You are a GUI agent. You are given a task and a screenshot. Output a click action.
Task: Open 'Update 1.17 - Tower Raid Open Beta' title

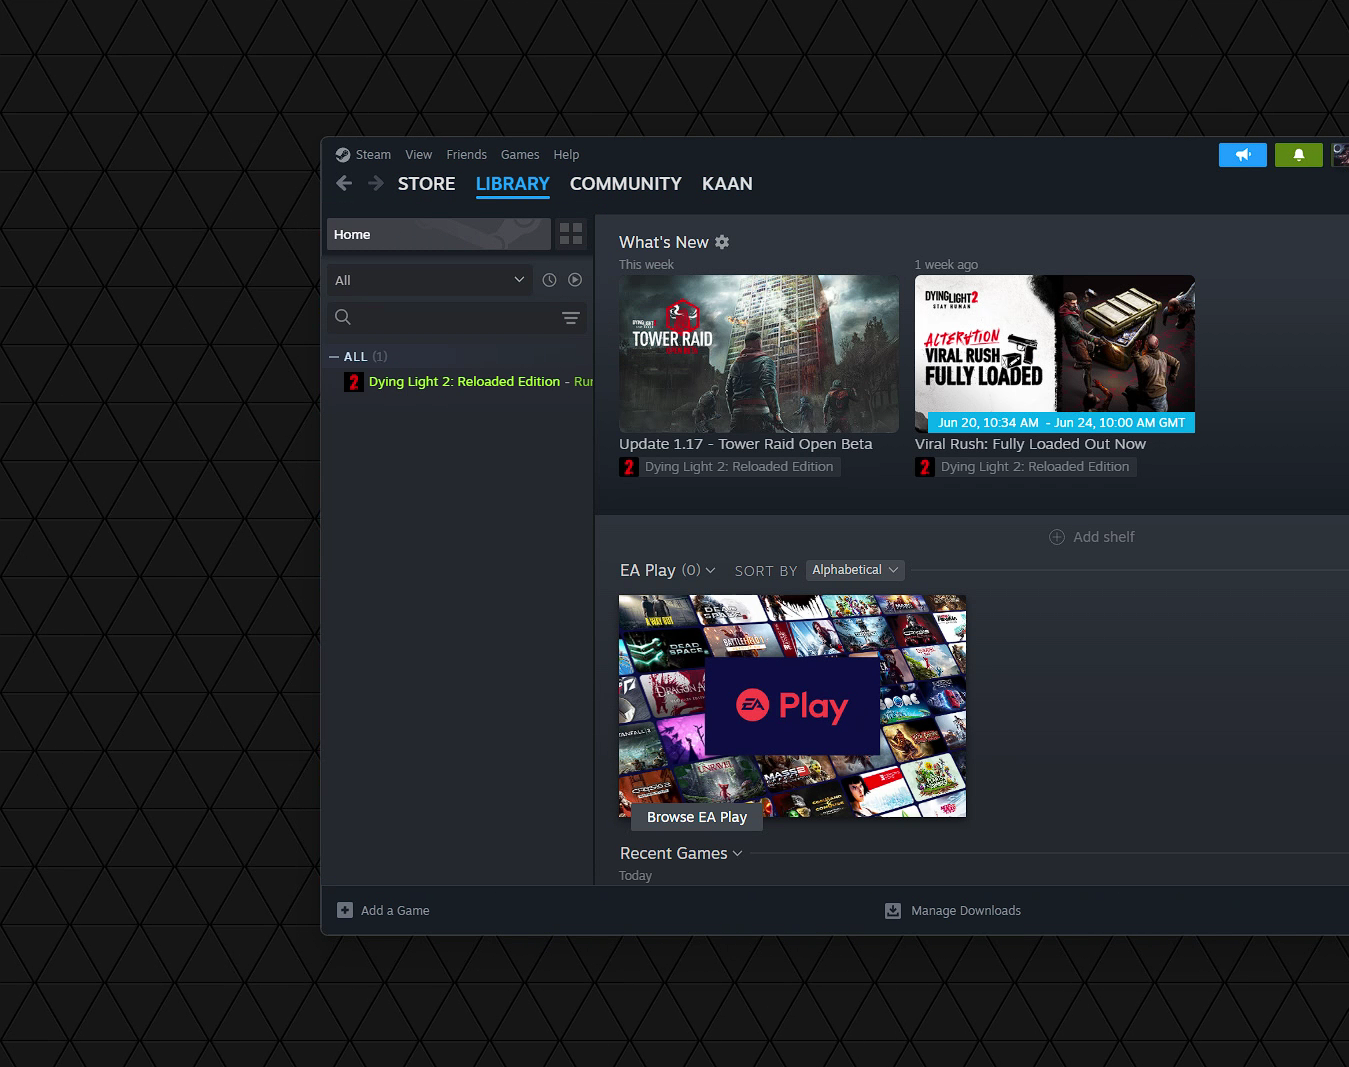coord(746,444)
